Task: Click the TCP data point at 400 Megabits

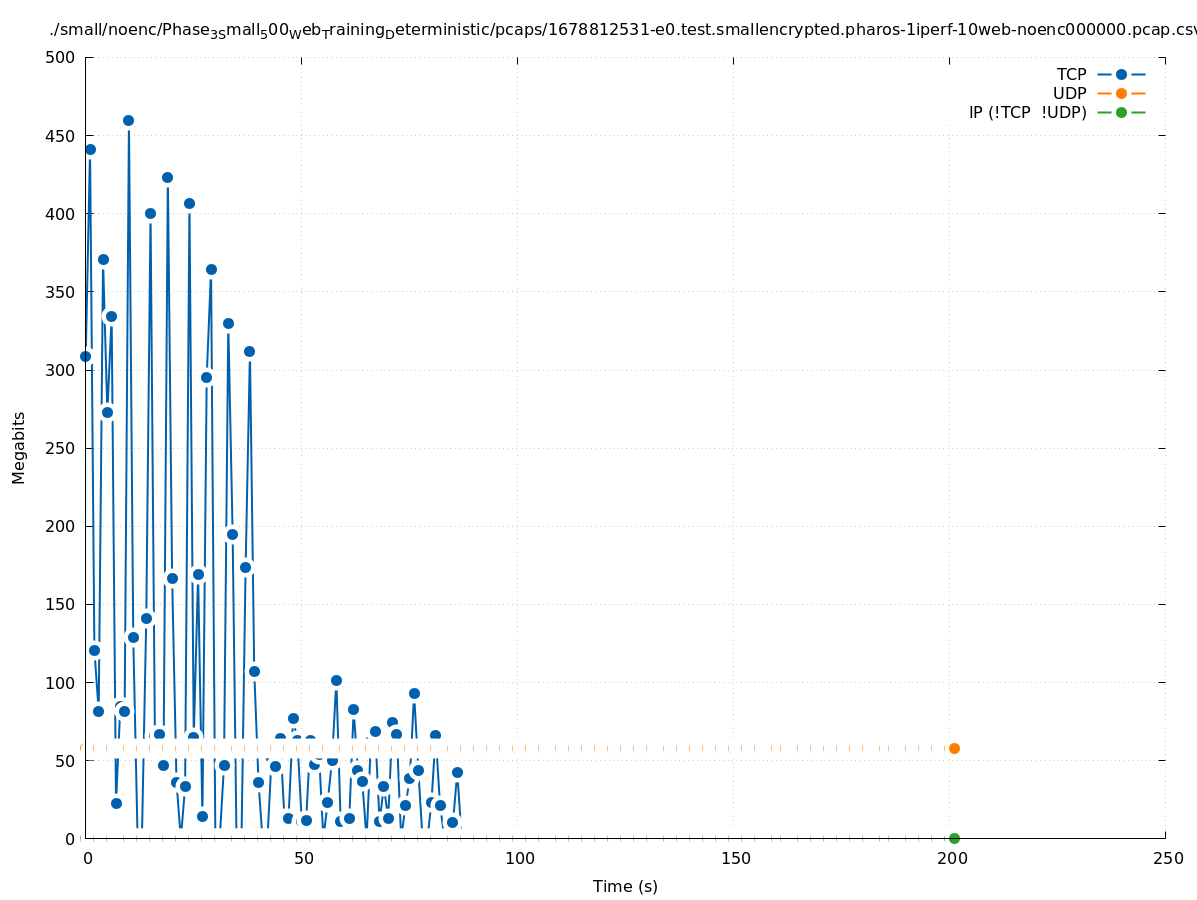Action: pos(150,213)
